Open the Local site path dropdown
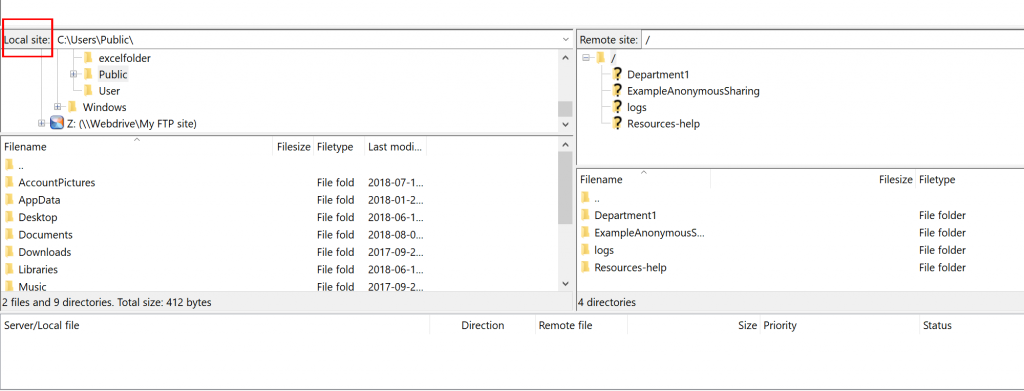 click(566, 40)
